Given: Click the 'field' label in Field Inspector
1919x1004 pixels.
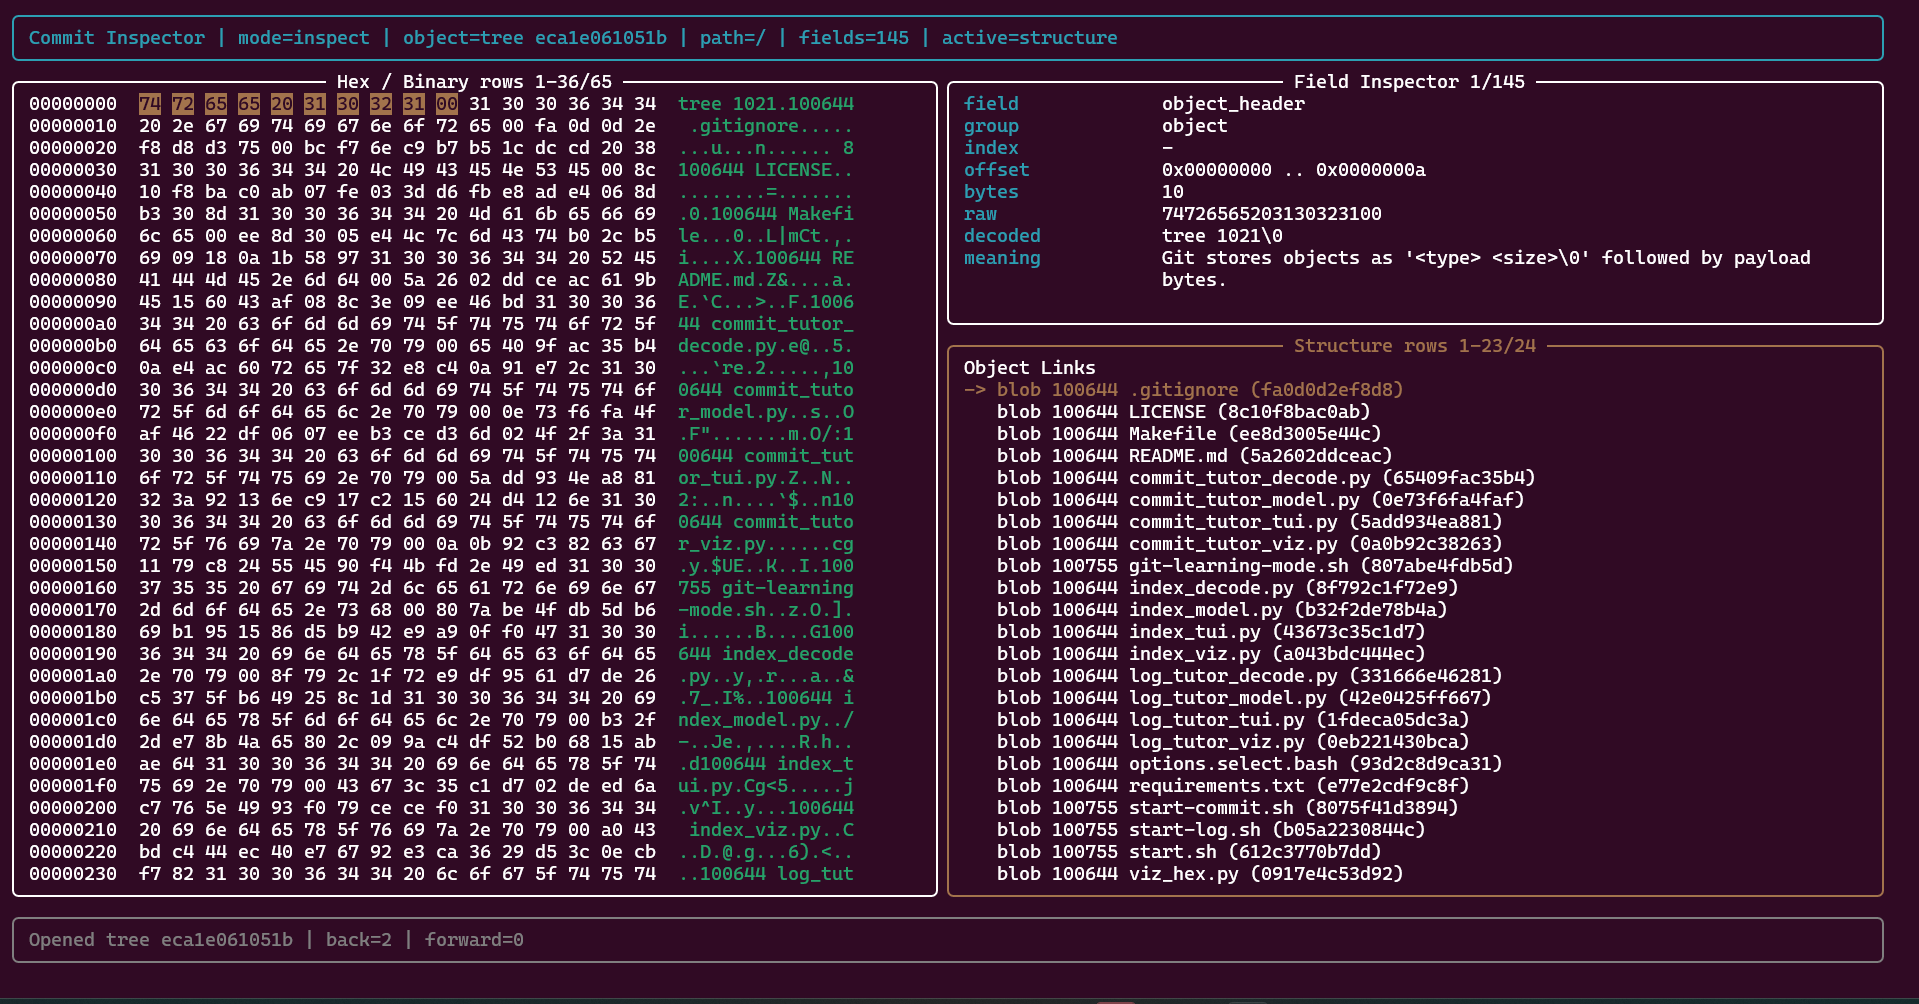Looking at the screenshot, I should [991, 104].
